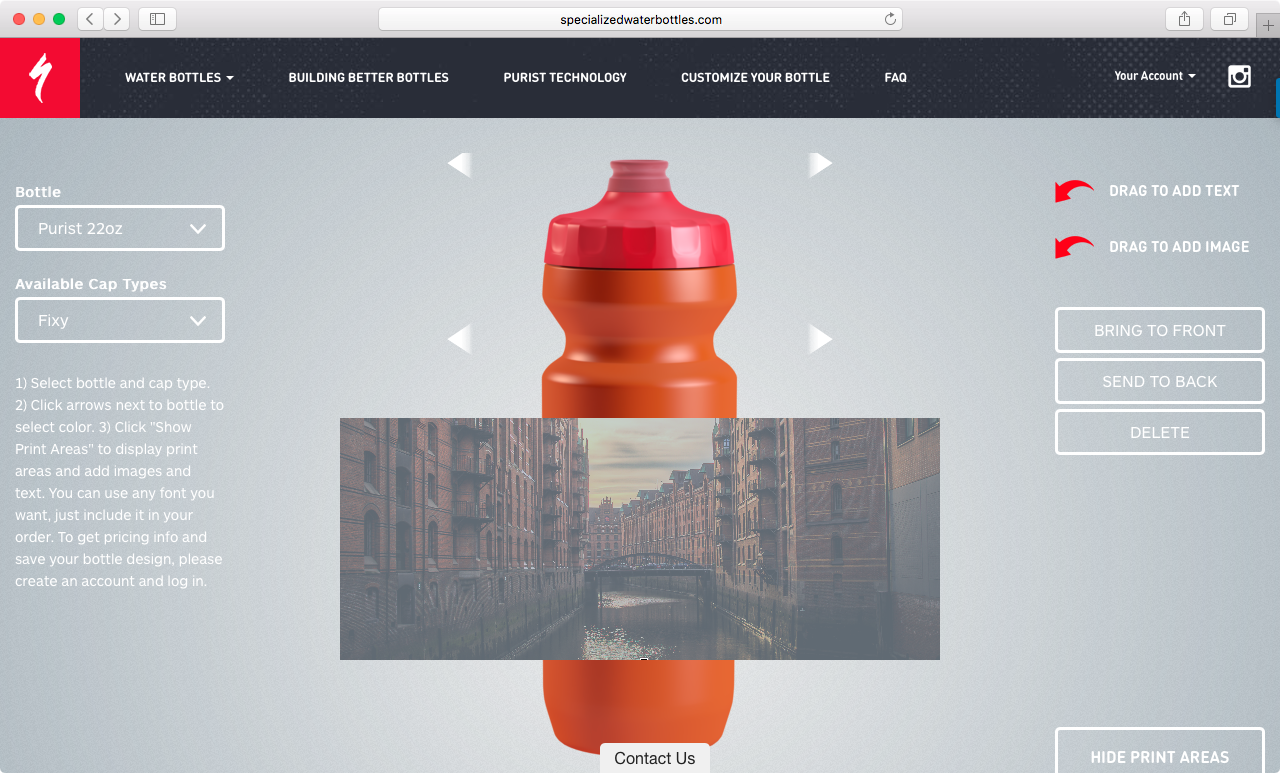Click the red Drag to Add Image arrow
Image resolution: width=1280 pixels, height=773 pixels.
[1075, 247]
